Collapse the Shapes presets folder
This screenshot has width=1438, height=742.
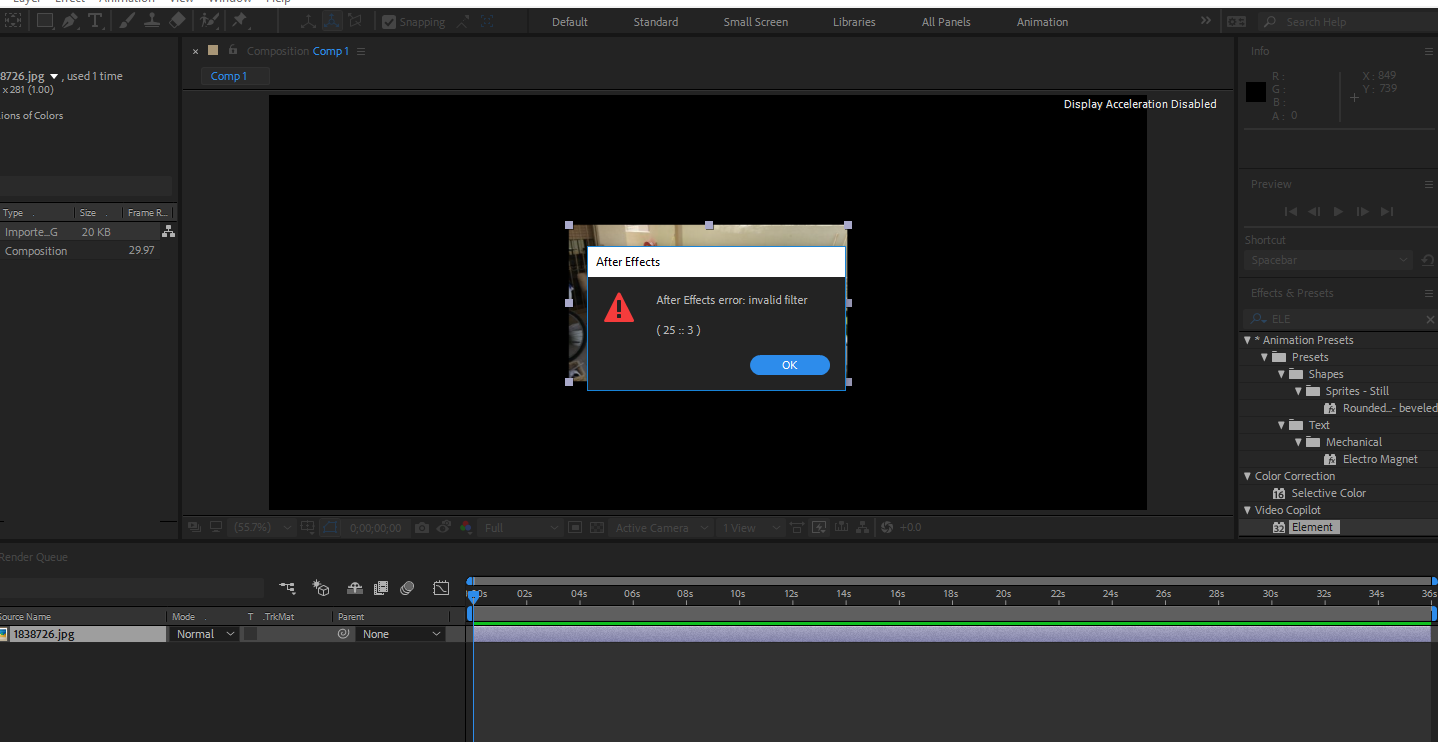pos(1281,374)
